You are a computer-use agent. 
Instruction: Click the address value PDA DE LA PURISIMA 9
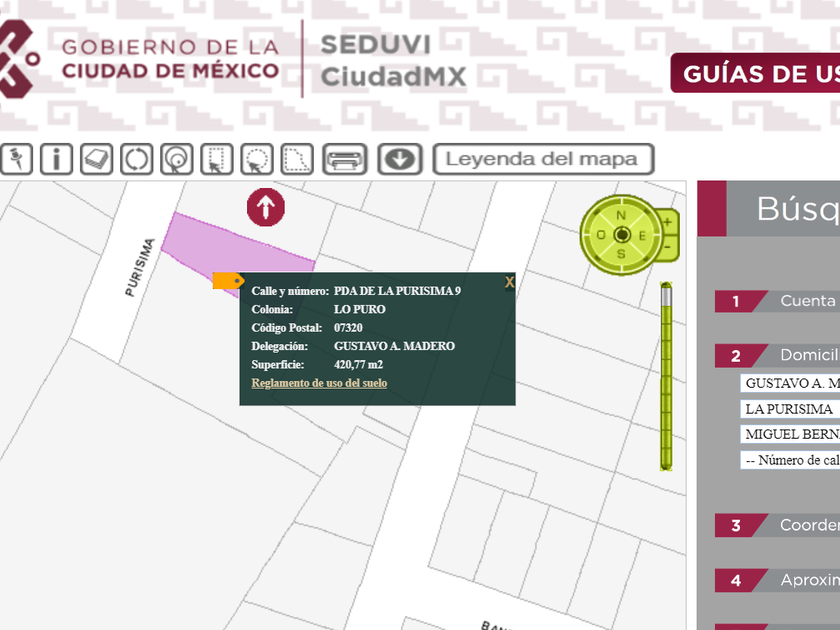pos(397,291)
